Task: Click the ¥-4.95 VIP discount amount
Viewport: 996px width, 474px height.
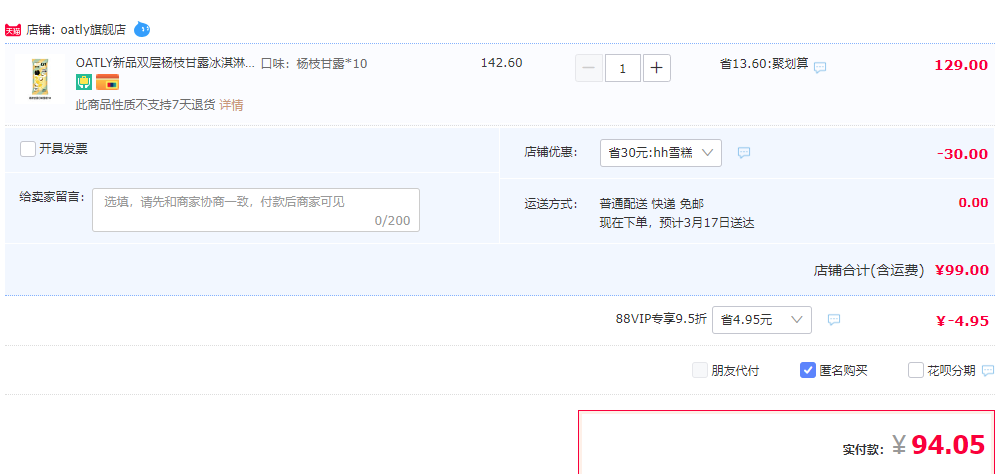Action: pyautogui.click(x=962, y=321)
